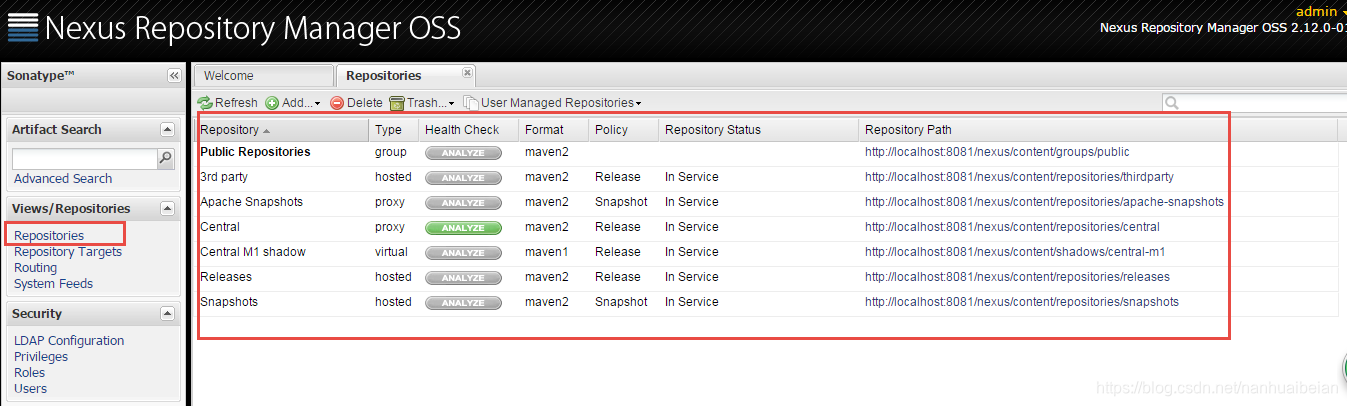Image resolution: width=1347 pixels, height=406 pixels.
Task: Analyze the 3rd party repository
Action: click(x=463, y=178)
